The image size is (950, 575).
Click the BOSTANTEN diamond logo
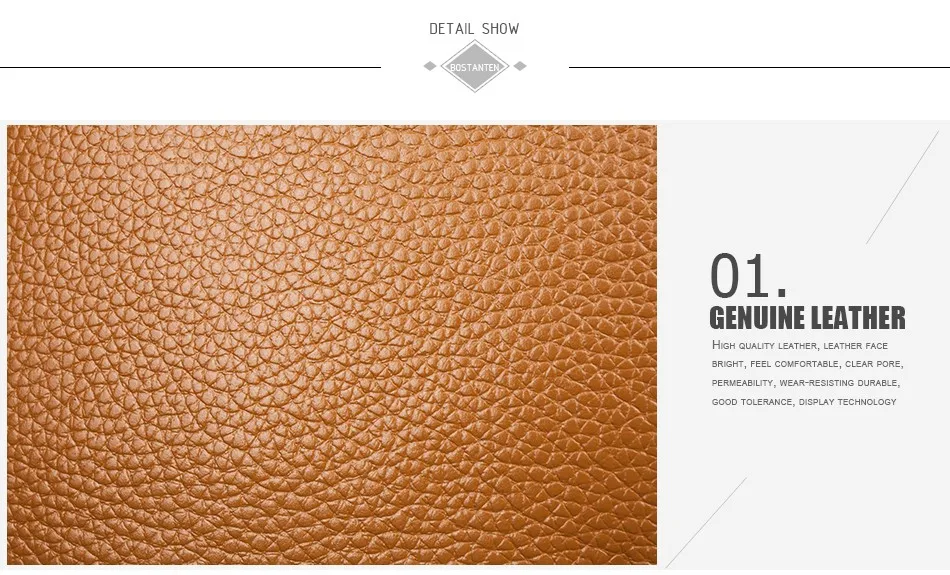[x=474, y=67]
